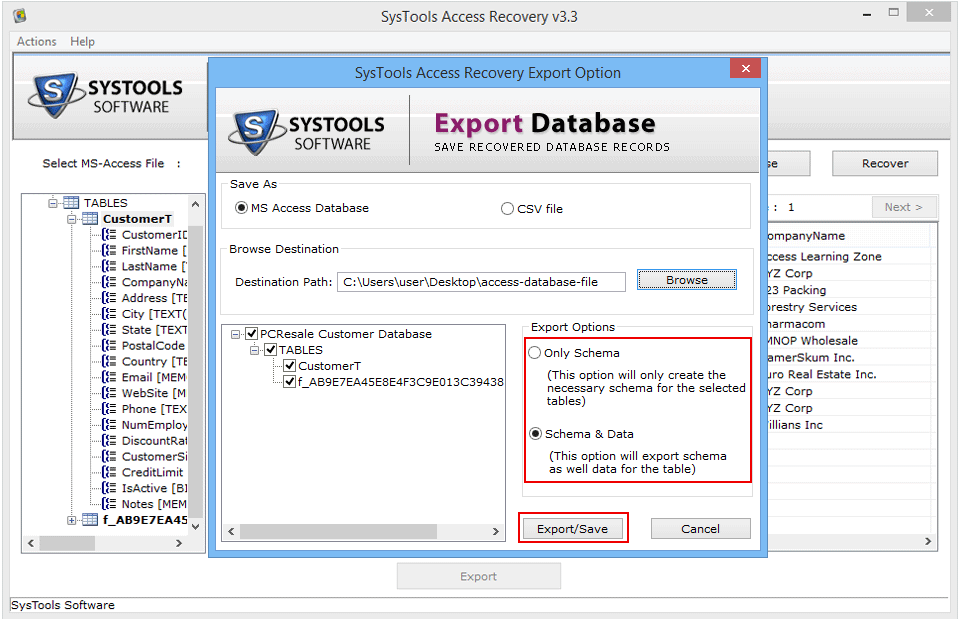The height and width of the screenshot is (619, 960).
Task: Collapse the CustomerT node in left tree
Action: point(72,219)
